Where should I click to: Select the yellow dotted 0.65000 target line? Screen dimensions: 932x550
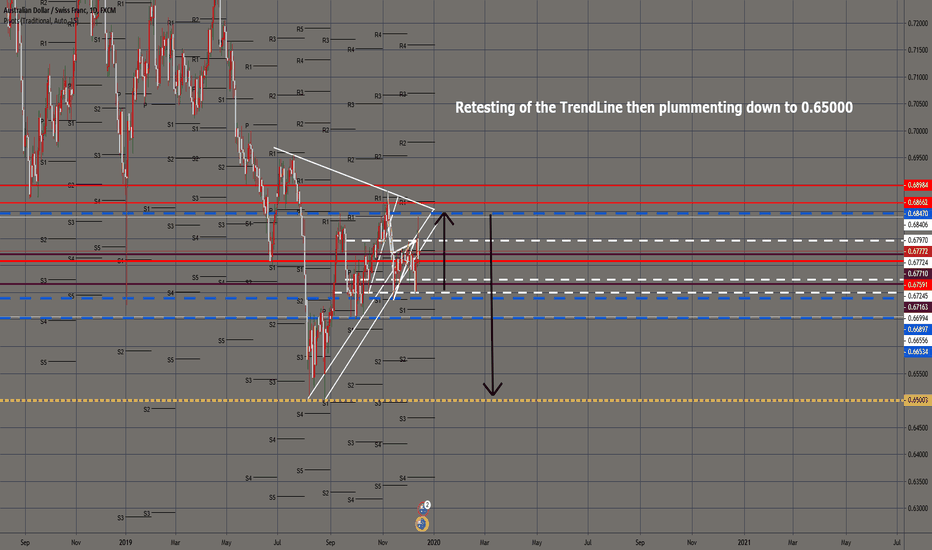(x=650, y=400)
